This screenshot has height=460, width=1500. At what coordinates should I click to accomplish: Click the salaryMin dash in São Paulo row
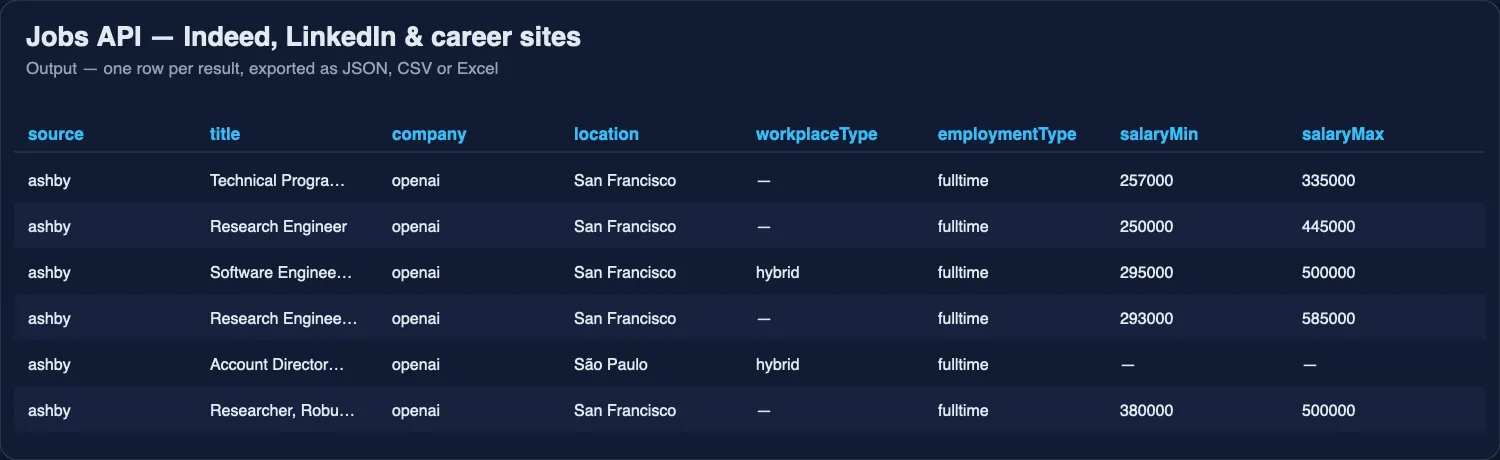click(x=1127, y=365)
